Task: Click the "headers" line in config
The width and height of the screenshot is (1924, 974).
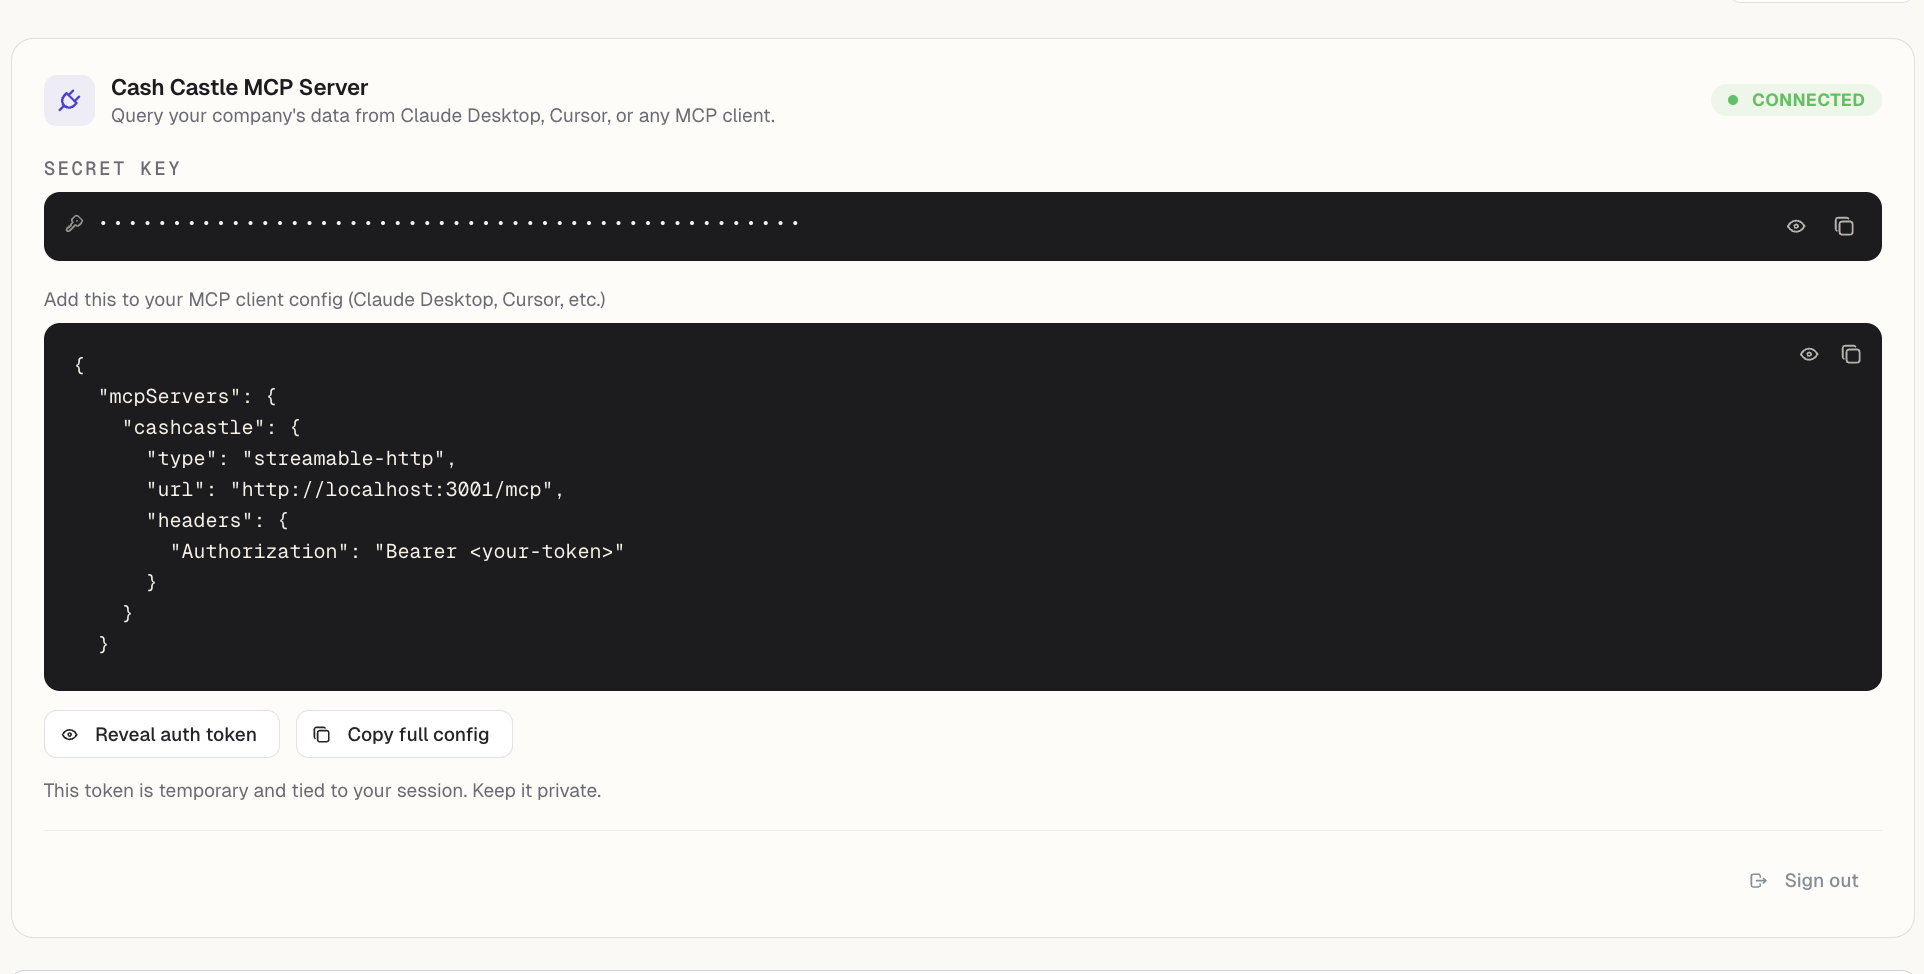Action: [217, 520]
